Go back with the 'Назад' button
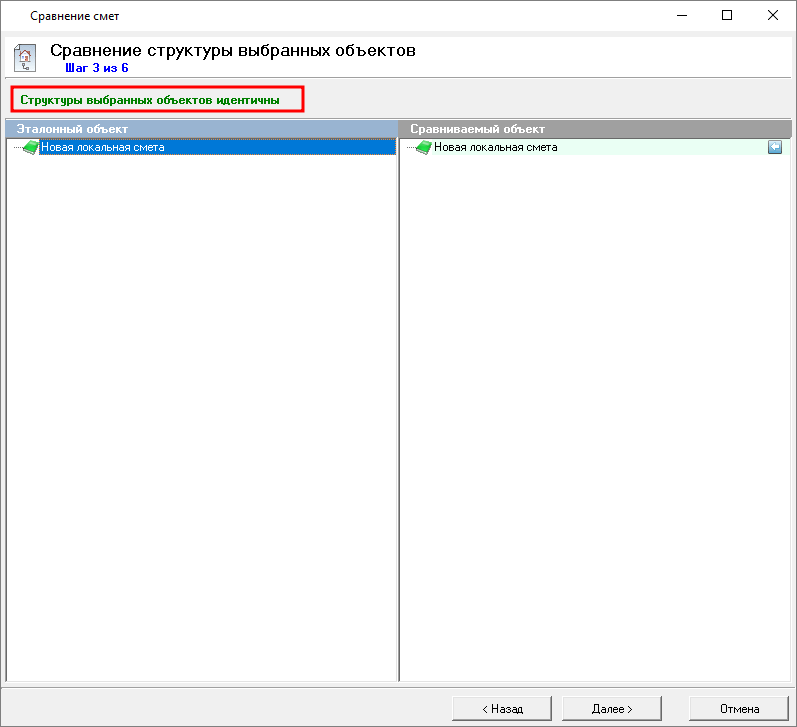This screenshot has width=797, height=727. click(x=502, y=708)
